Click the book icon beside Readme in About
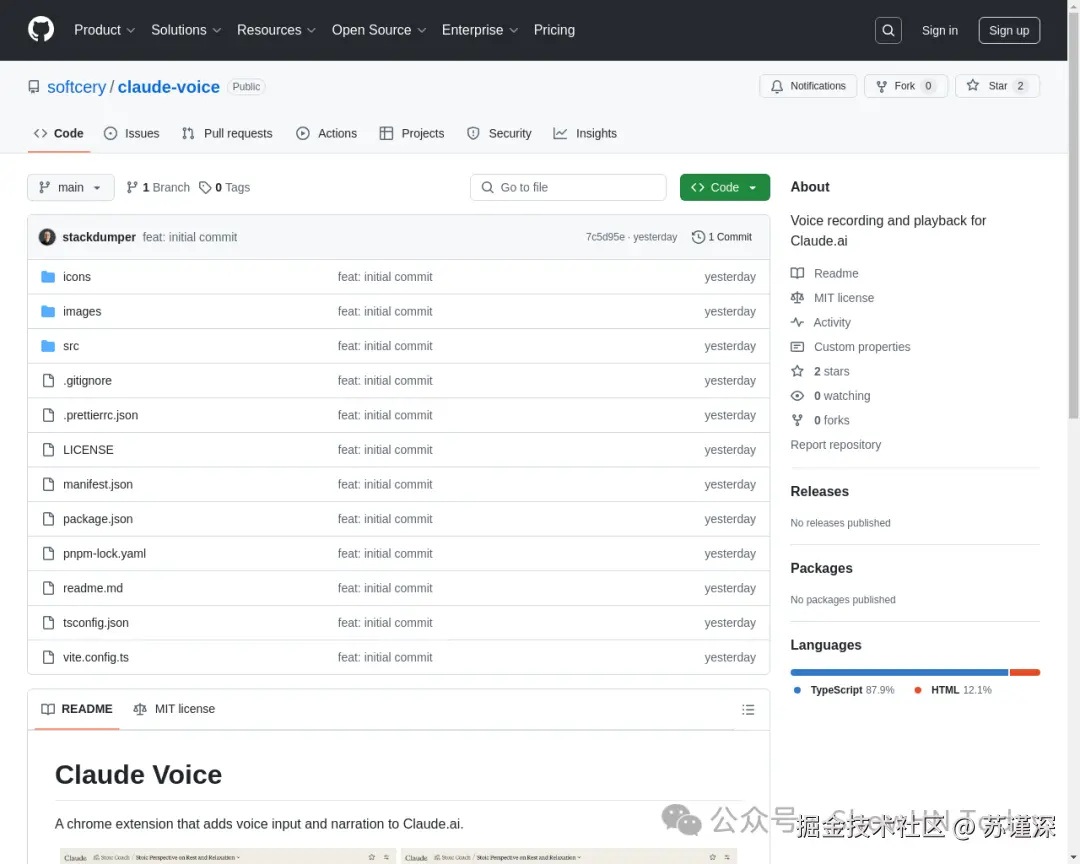Screen dimensions: 1080x864 (x=797, y=273)
